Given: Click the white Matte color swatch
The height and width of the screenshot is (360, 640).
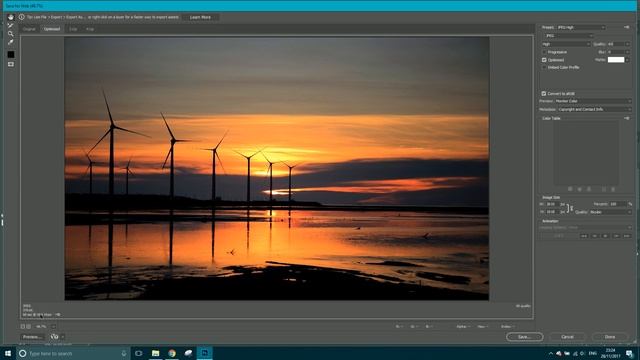Looking at the screenshot, I should 616,60.
